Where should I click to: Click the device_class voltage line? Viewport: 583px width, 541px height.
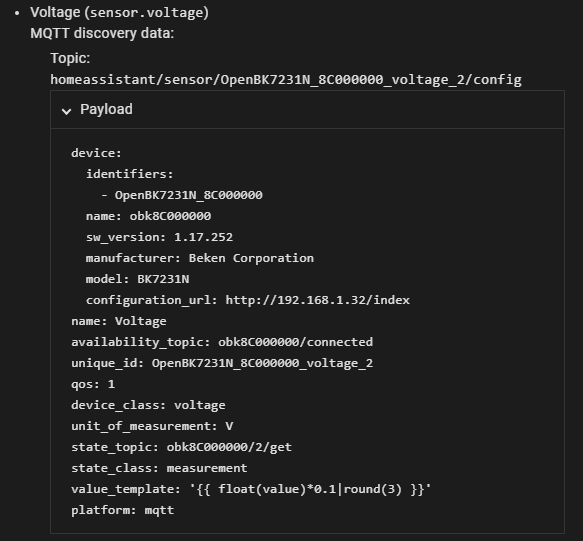coord(148,405)
